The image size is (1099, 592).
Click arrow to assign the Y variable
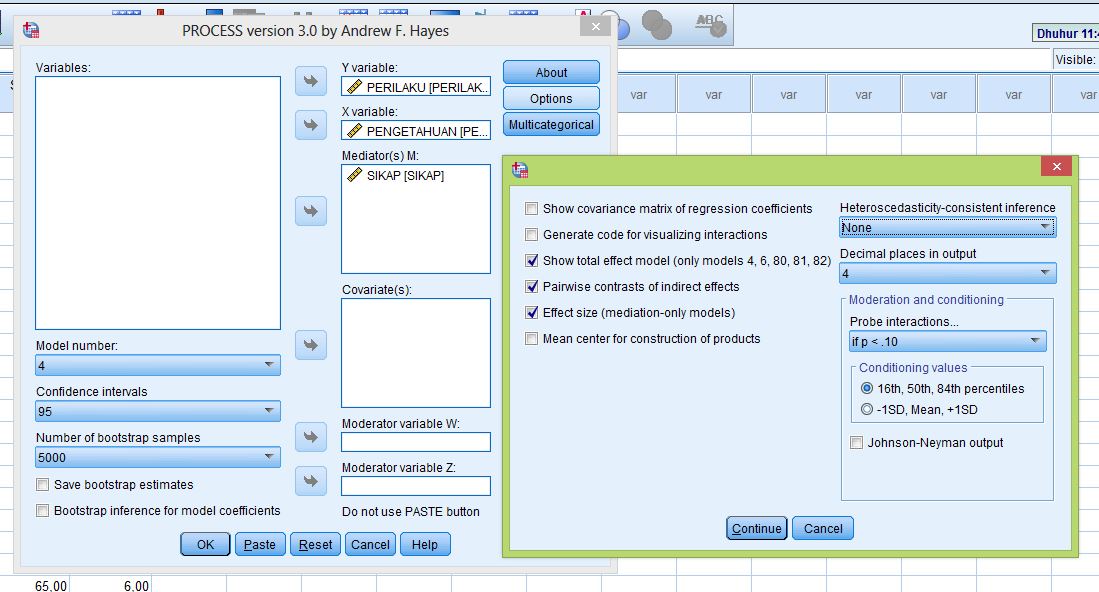(x=313, y=82)
